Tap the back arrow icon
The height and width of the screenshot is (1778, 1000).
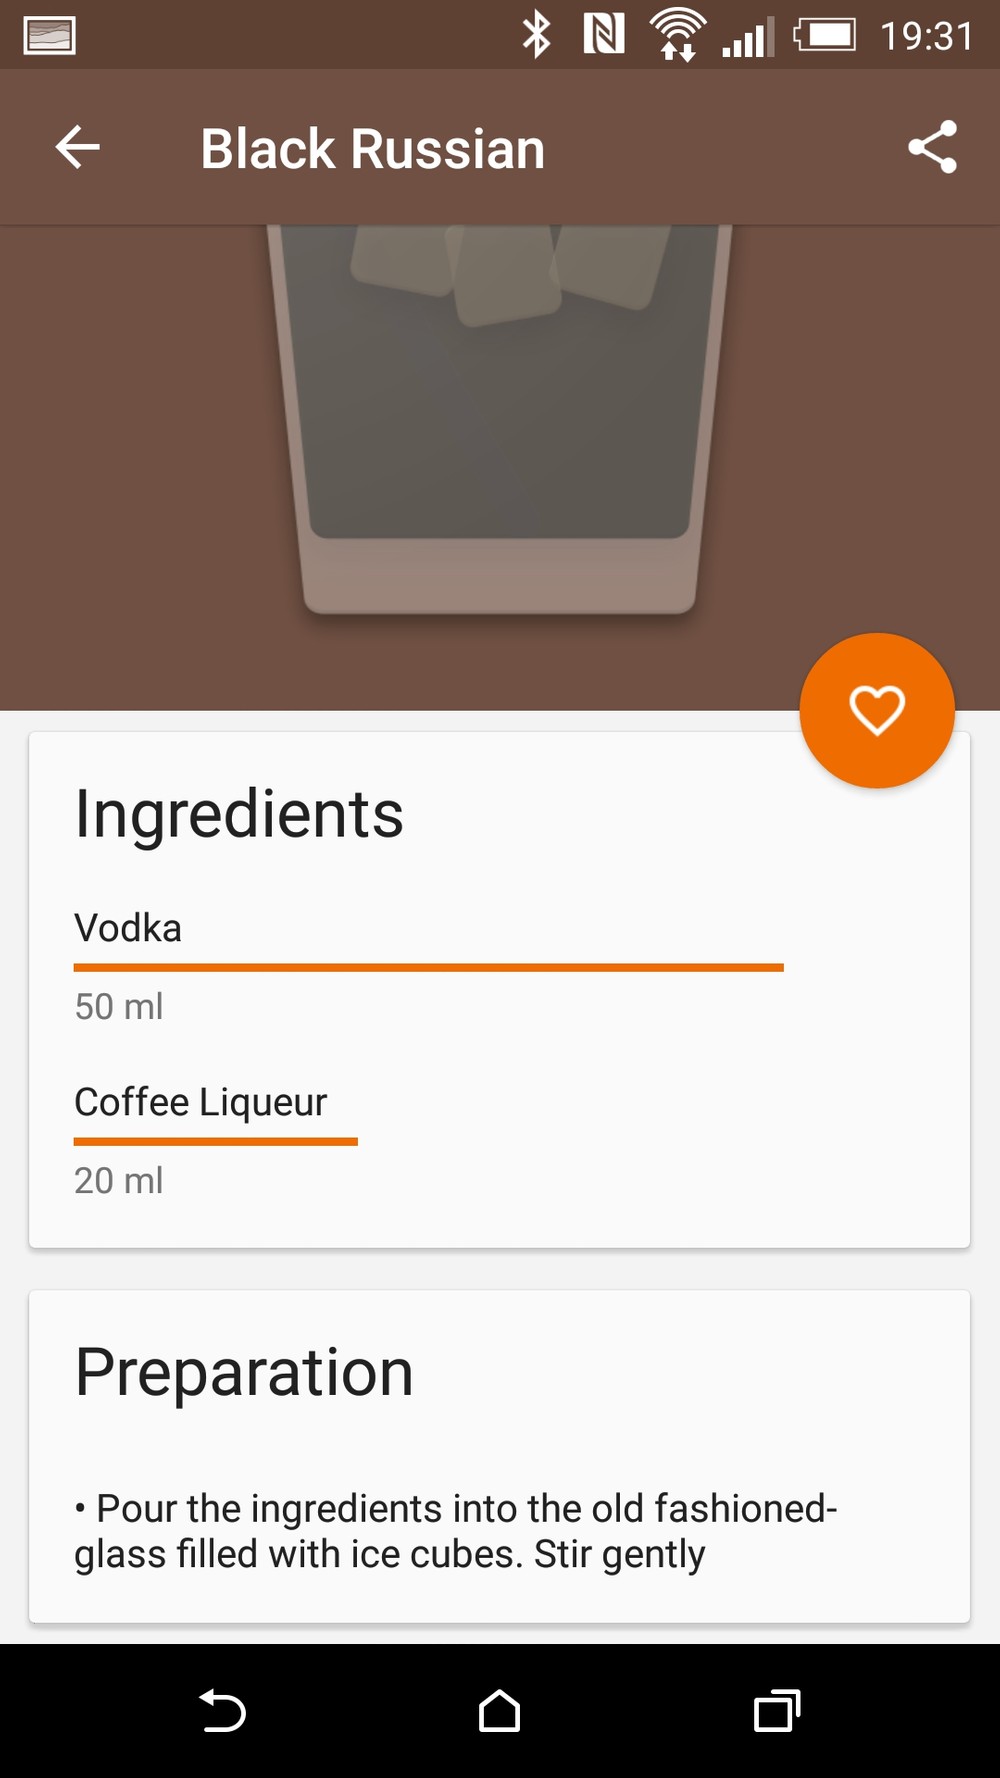(x=77, y=148)
